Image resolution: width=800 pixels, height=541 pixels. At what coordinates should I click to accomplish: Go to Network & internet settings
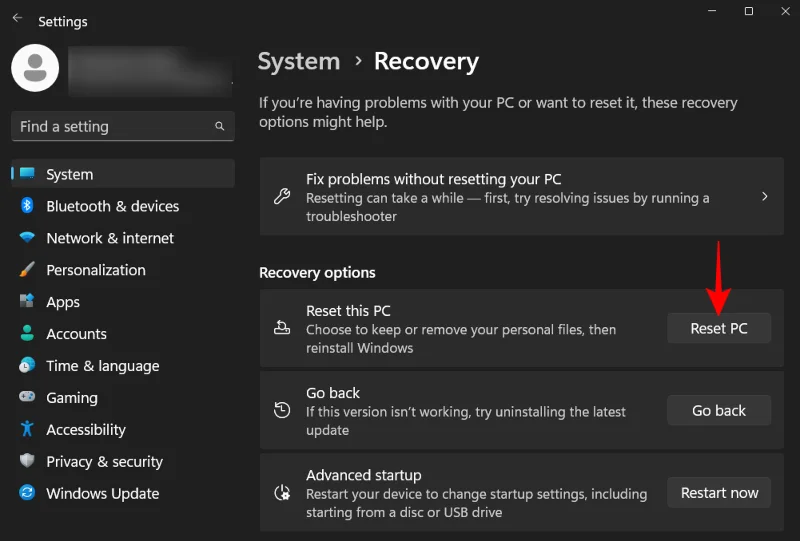pyautogui.click(x=123, y=237)
